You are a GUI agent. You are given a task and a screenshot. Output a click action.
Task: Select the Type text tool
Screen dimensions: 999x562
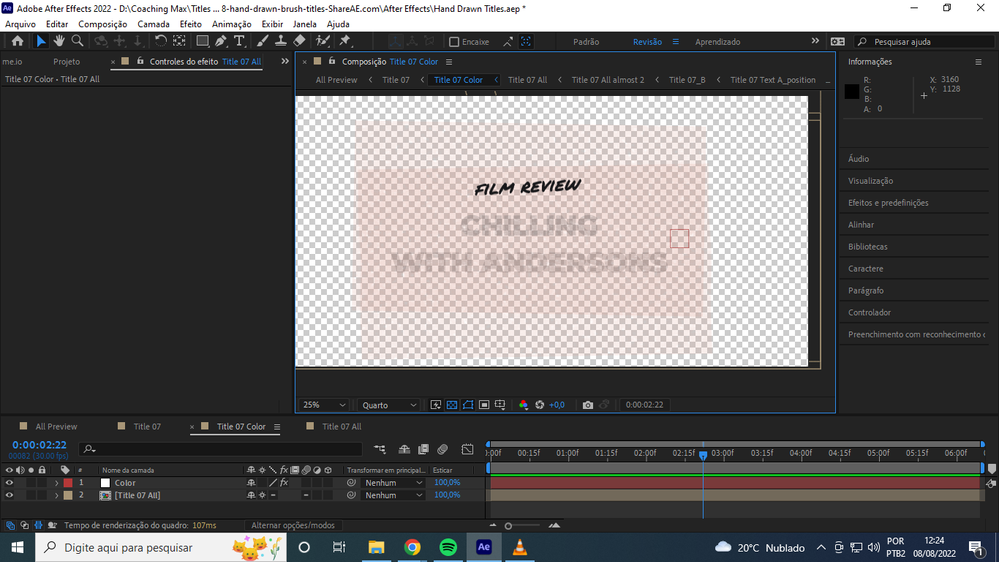[x=239, y=41]
